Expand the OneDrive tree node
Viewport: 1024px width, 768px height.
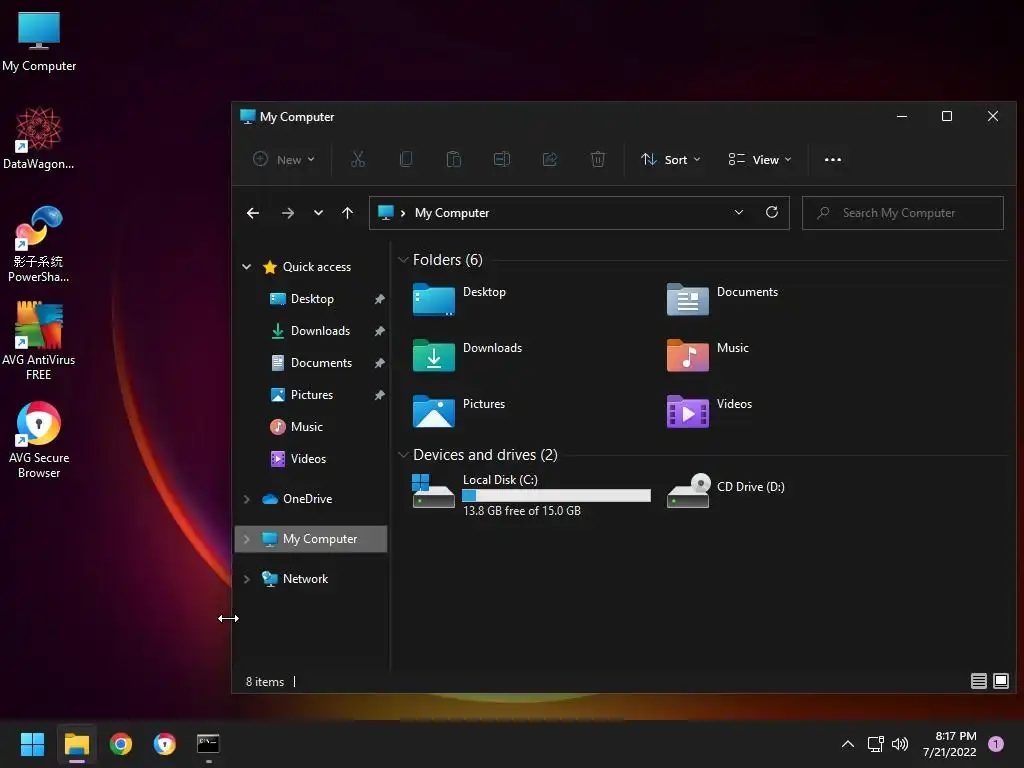point(247,499)
